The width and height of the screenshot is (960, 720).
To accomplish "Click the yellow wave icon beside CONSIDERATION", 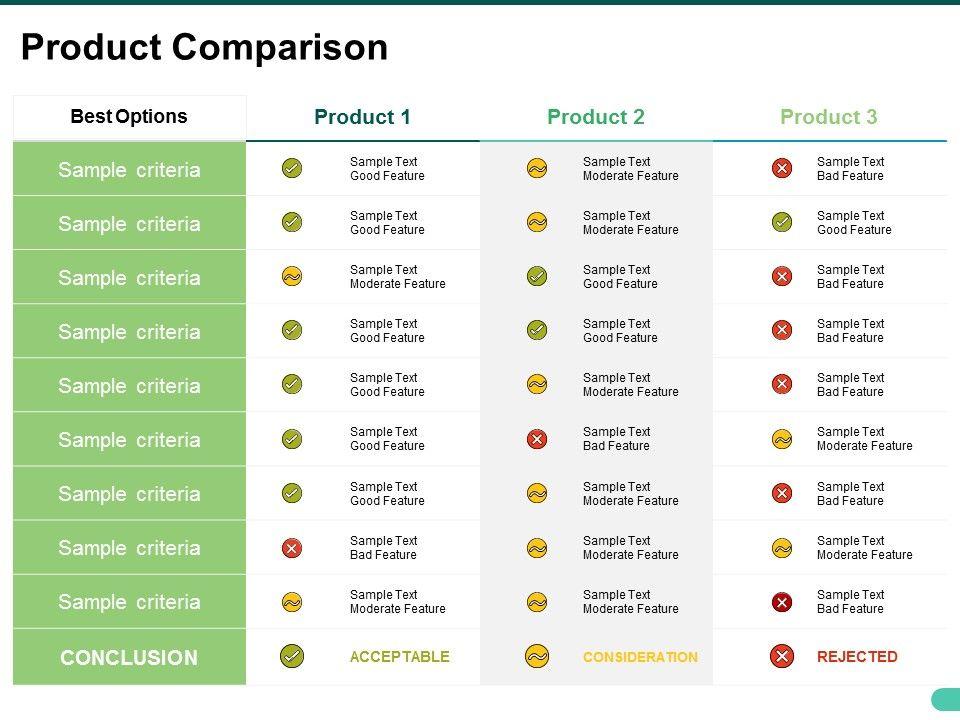I will [537, 657].
